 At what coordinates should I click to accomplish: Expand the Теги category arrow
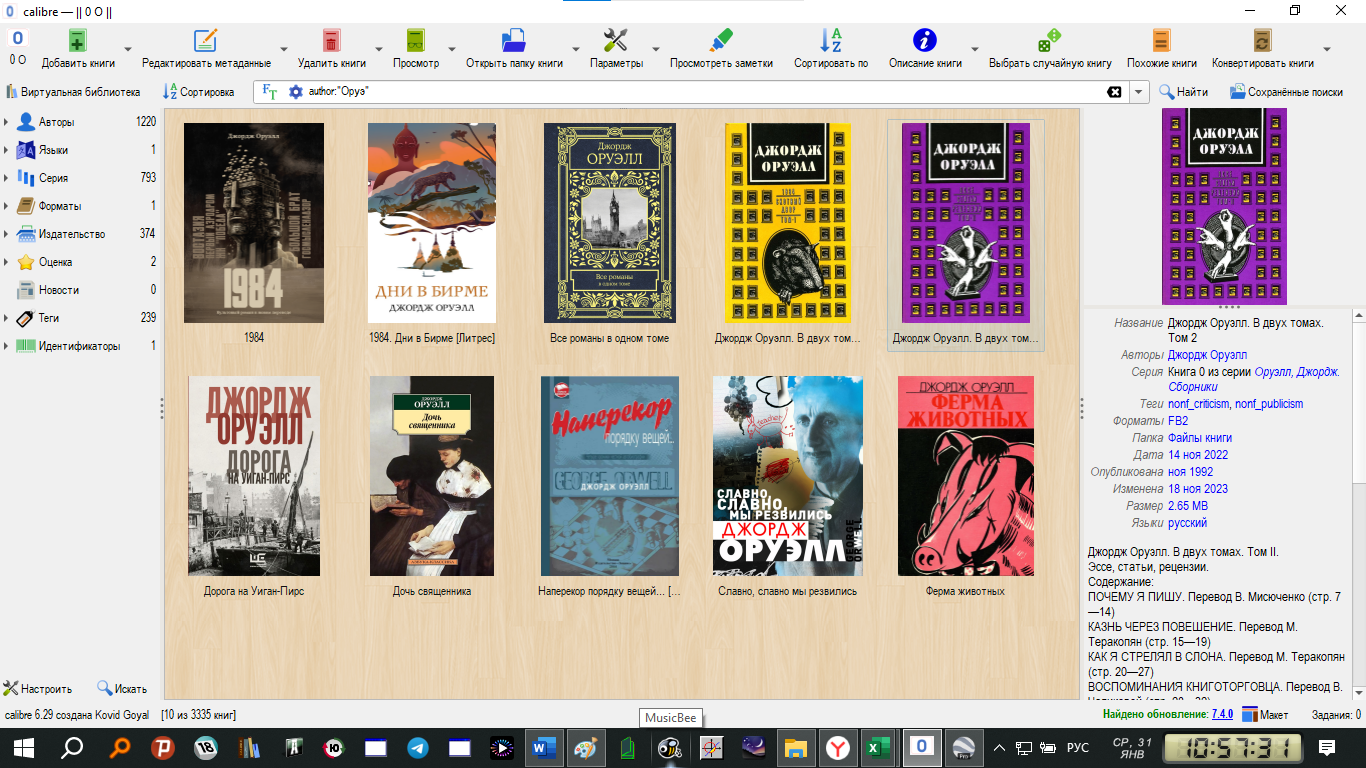click(6, 318)
